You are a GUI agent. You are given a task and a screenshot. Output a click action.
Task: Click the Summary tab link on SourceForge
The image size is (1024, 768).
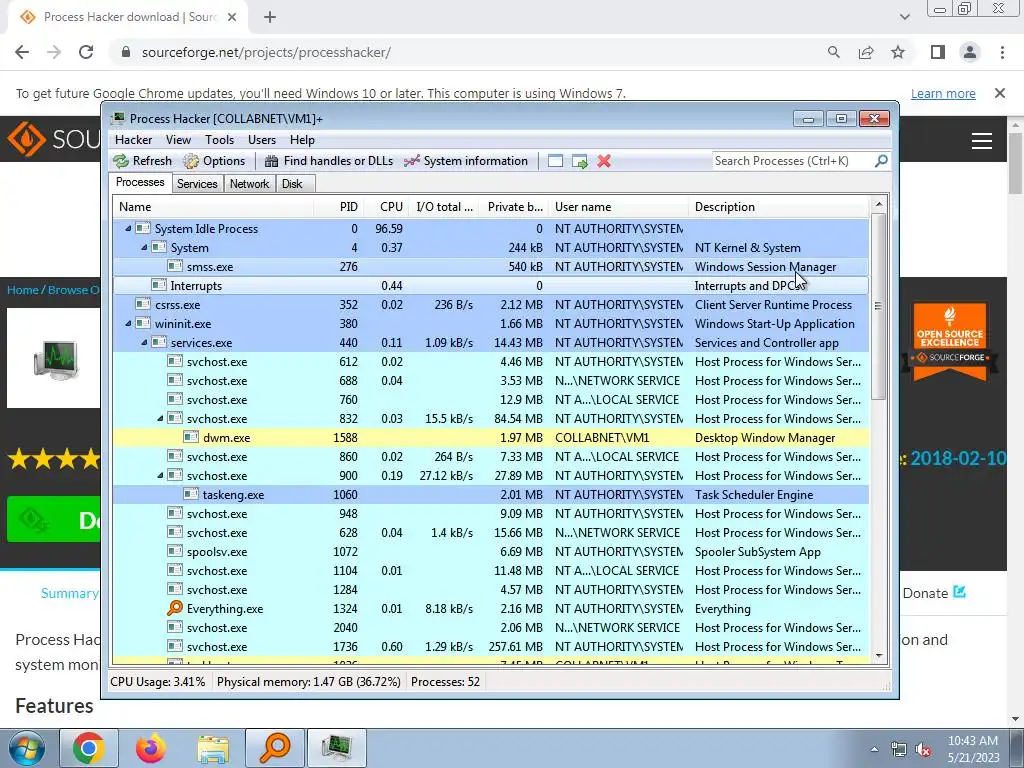[69, 593]
